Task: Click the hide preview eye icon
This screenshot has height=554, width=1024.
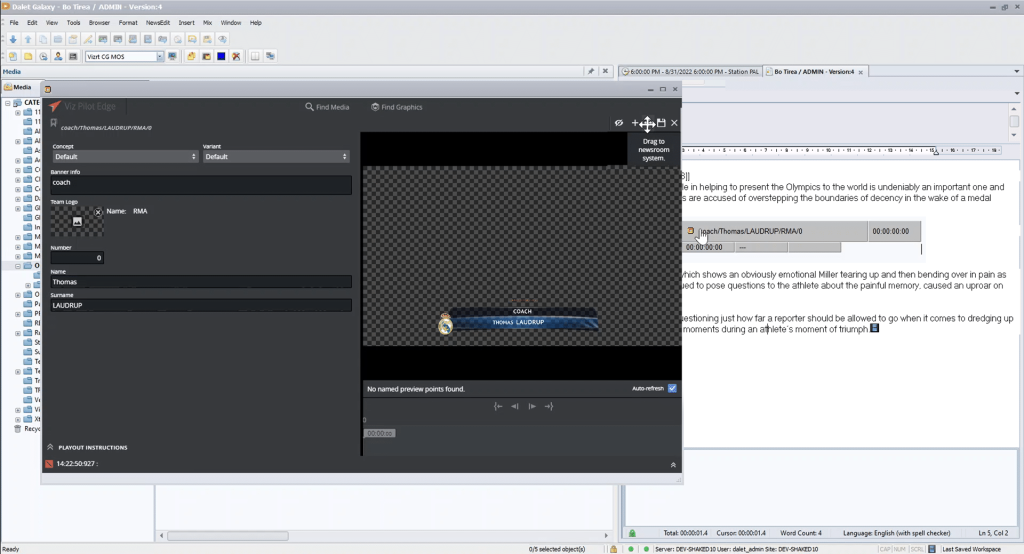Action: [x=619, y=123]
